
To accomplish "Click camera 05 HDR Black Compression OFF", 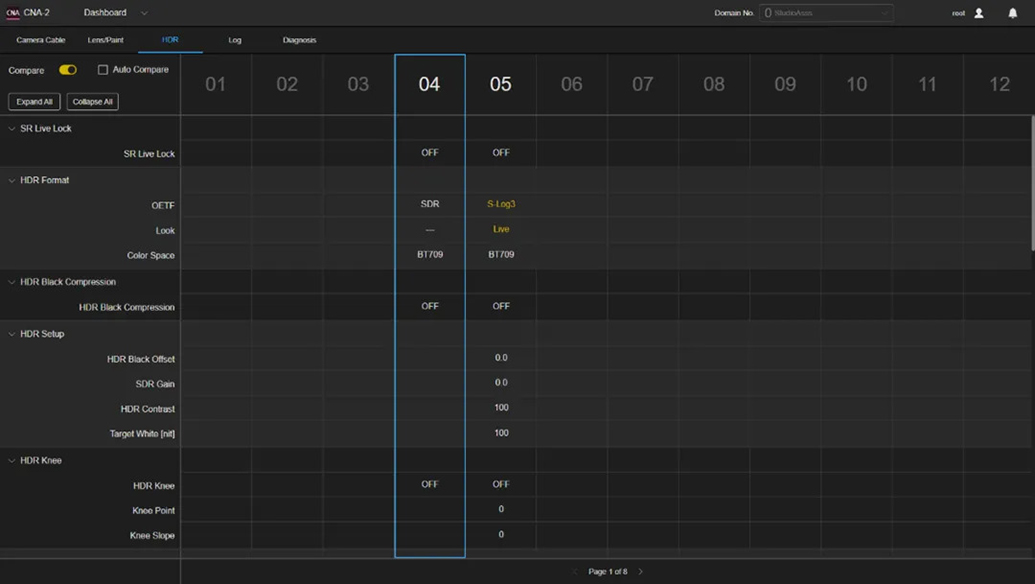I will point(501,306).
